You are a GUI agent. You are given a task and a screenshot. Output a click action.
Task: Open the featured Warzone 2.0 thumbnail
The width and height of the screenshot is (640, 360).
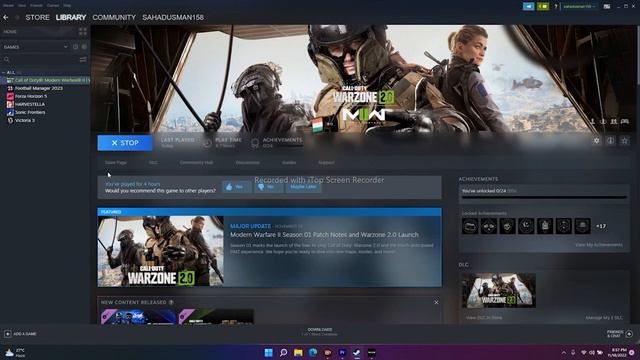(160, 251)
